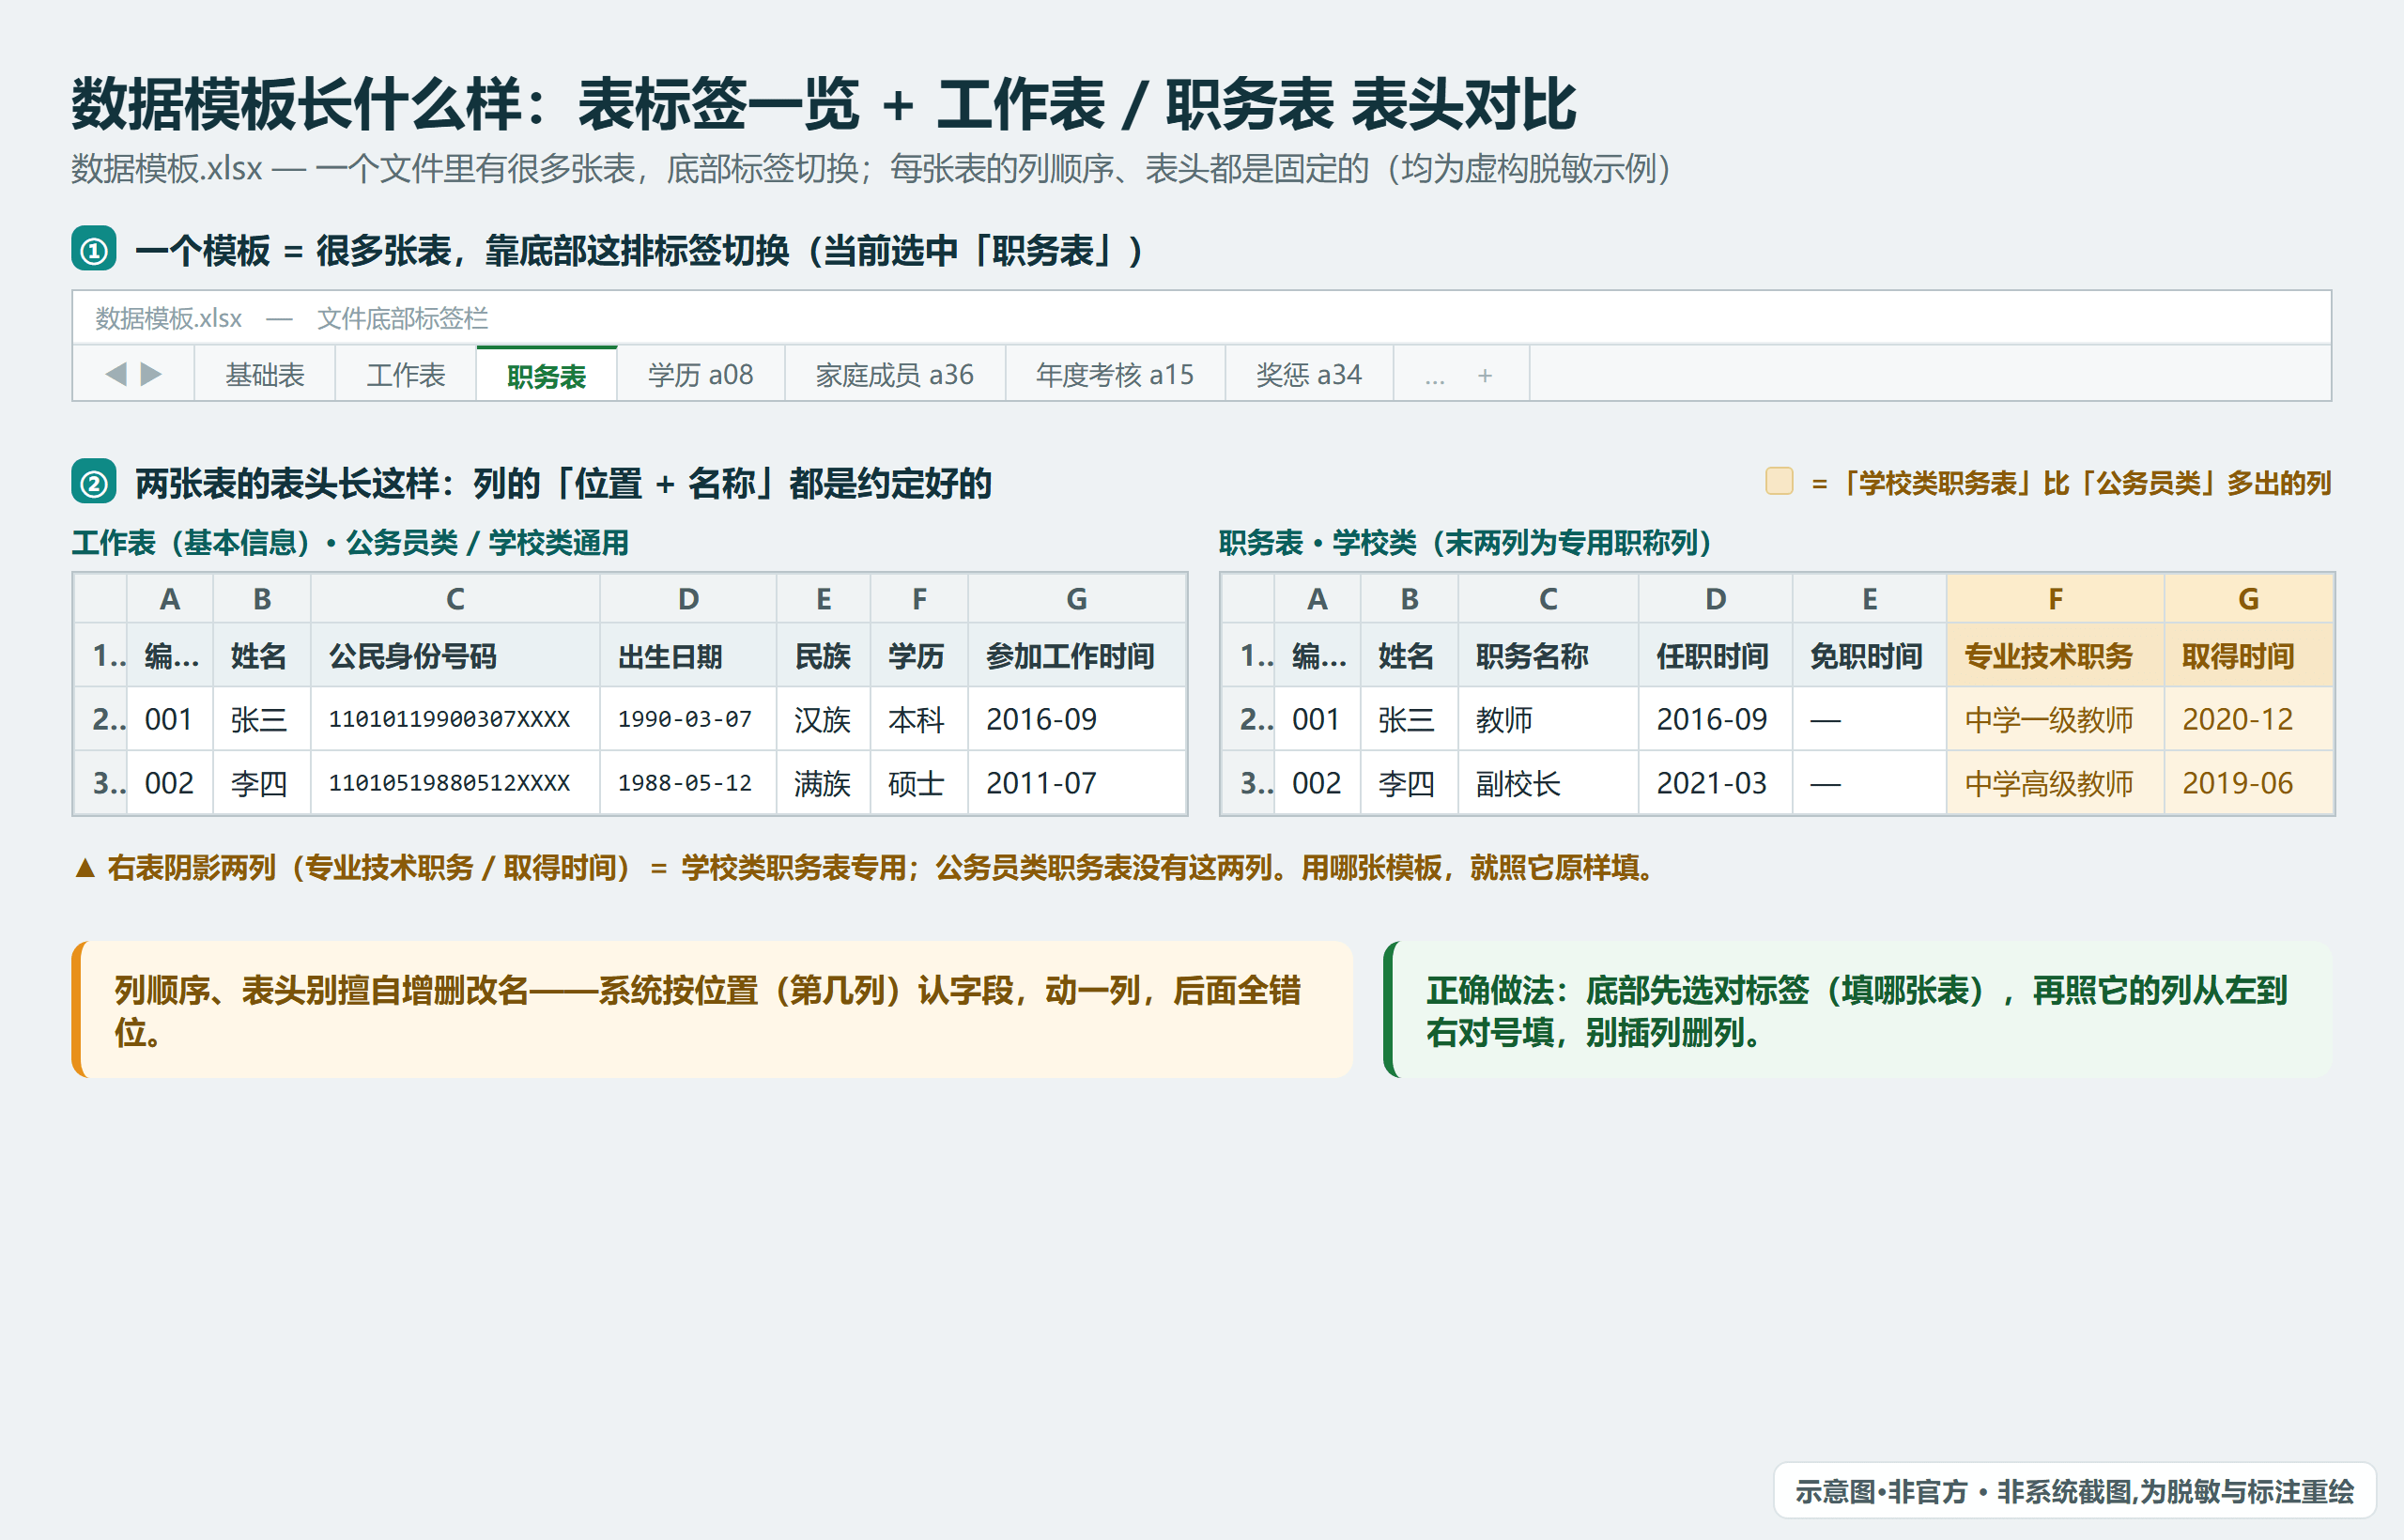Click the 专业技术职务 header cell
The image size is (2404, 1540).
click(2055, 656)
